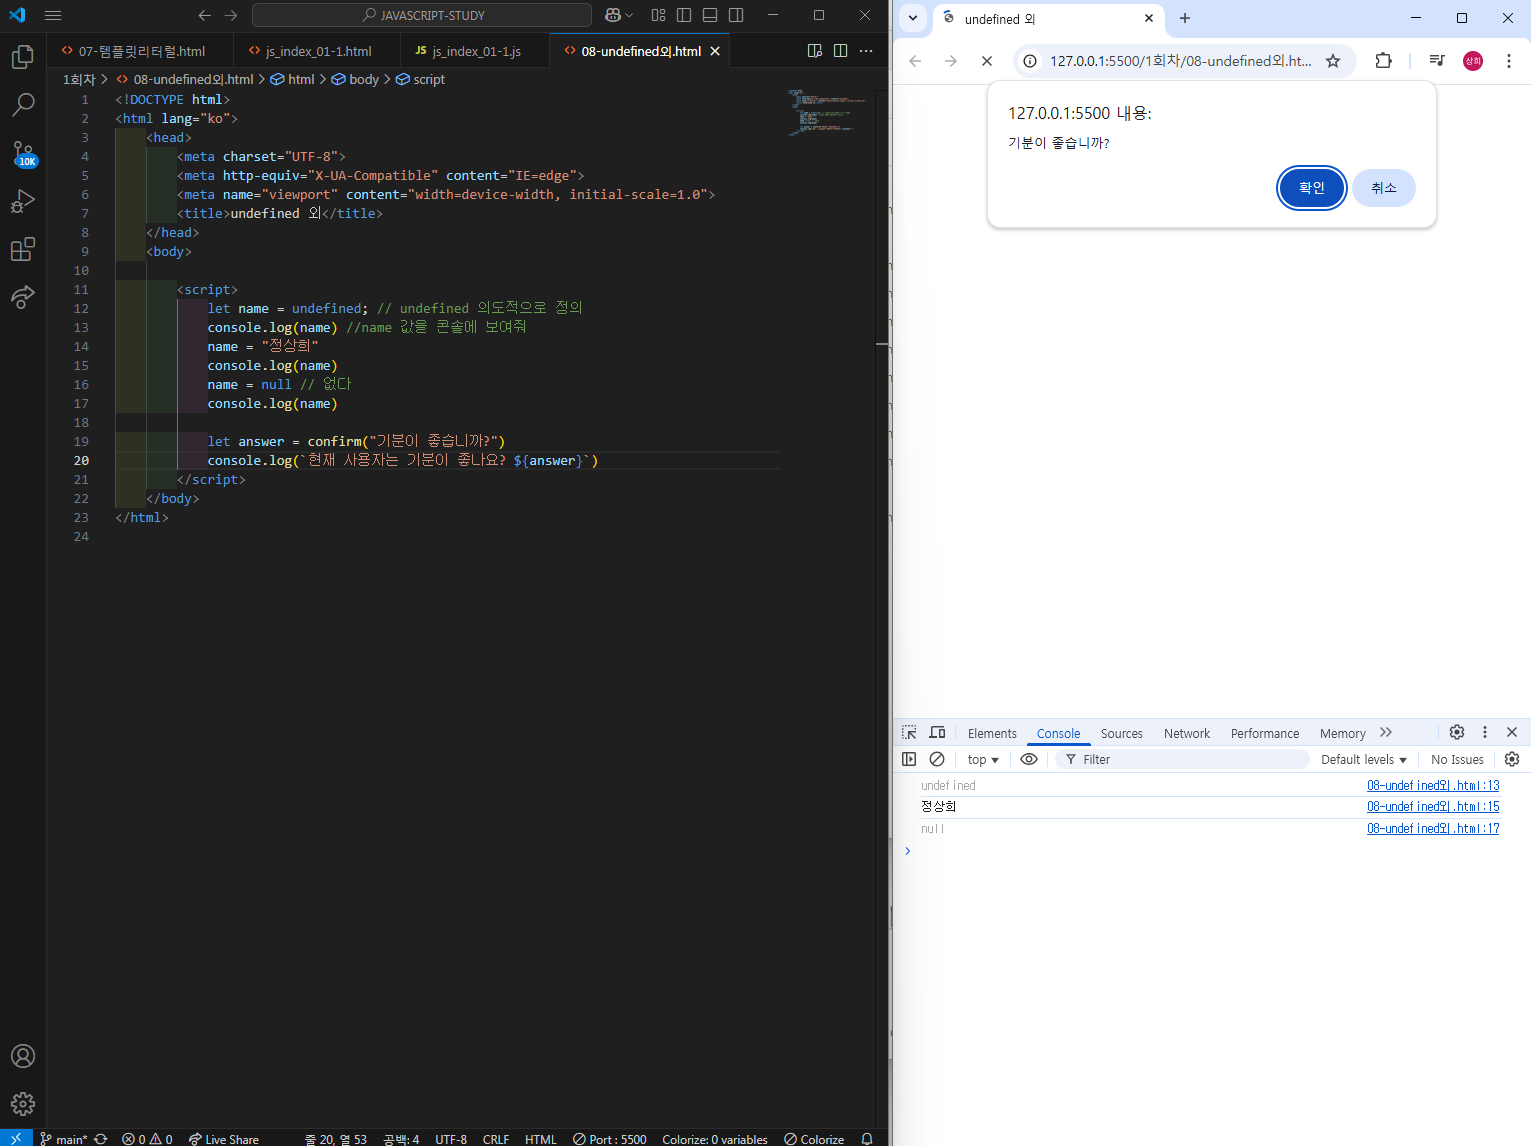Open the VS Code Explorer view
The width and height of the screenshot is (1531, 1146).
point(23,57)
